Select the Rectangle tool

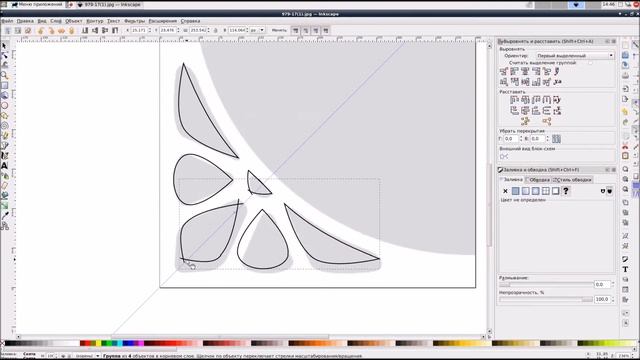[4, 85]
